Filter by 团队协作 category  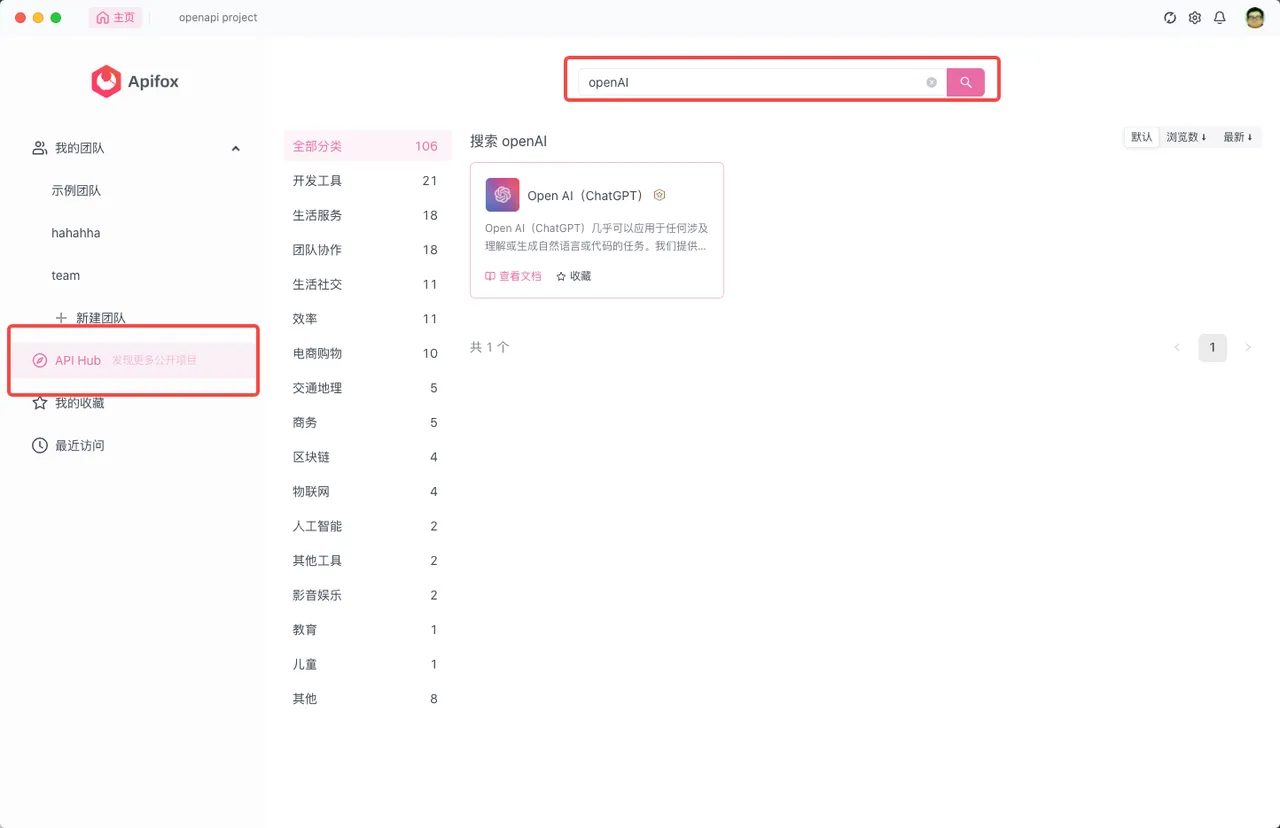pyautogui.click(x=367, y=250)
